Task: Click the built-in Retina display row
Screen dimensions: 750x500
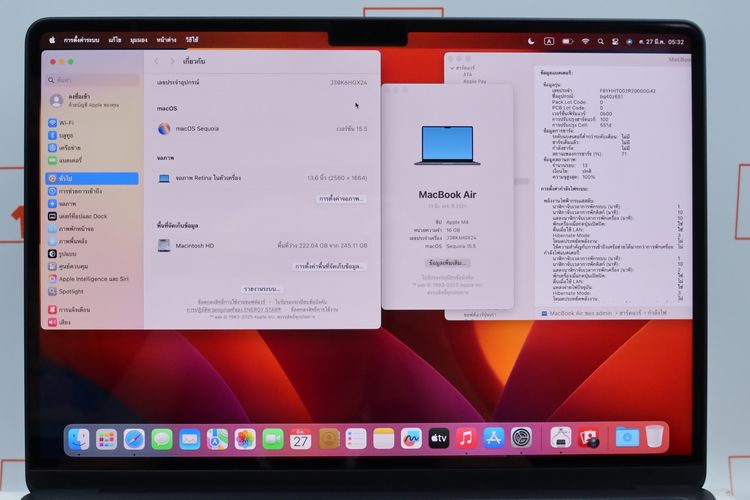Action: click(x=262, y=178)
